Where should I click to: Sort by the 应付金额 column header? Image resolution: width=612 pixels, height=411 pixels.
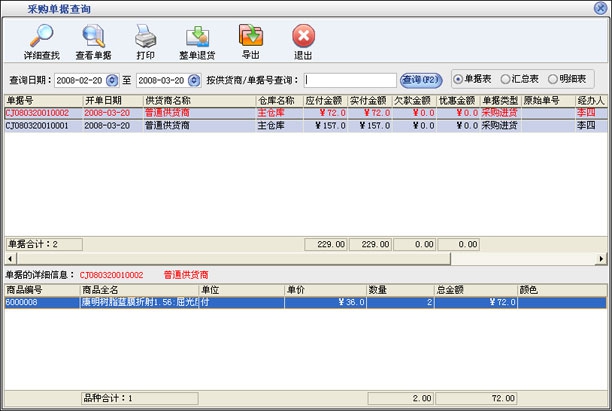tap(324, 101)
